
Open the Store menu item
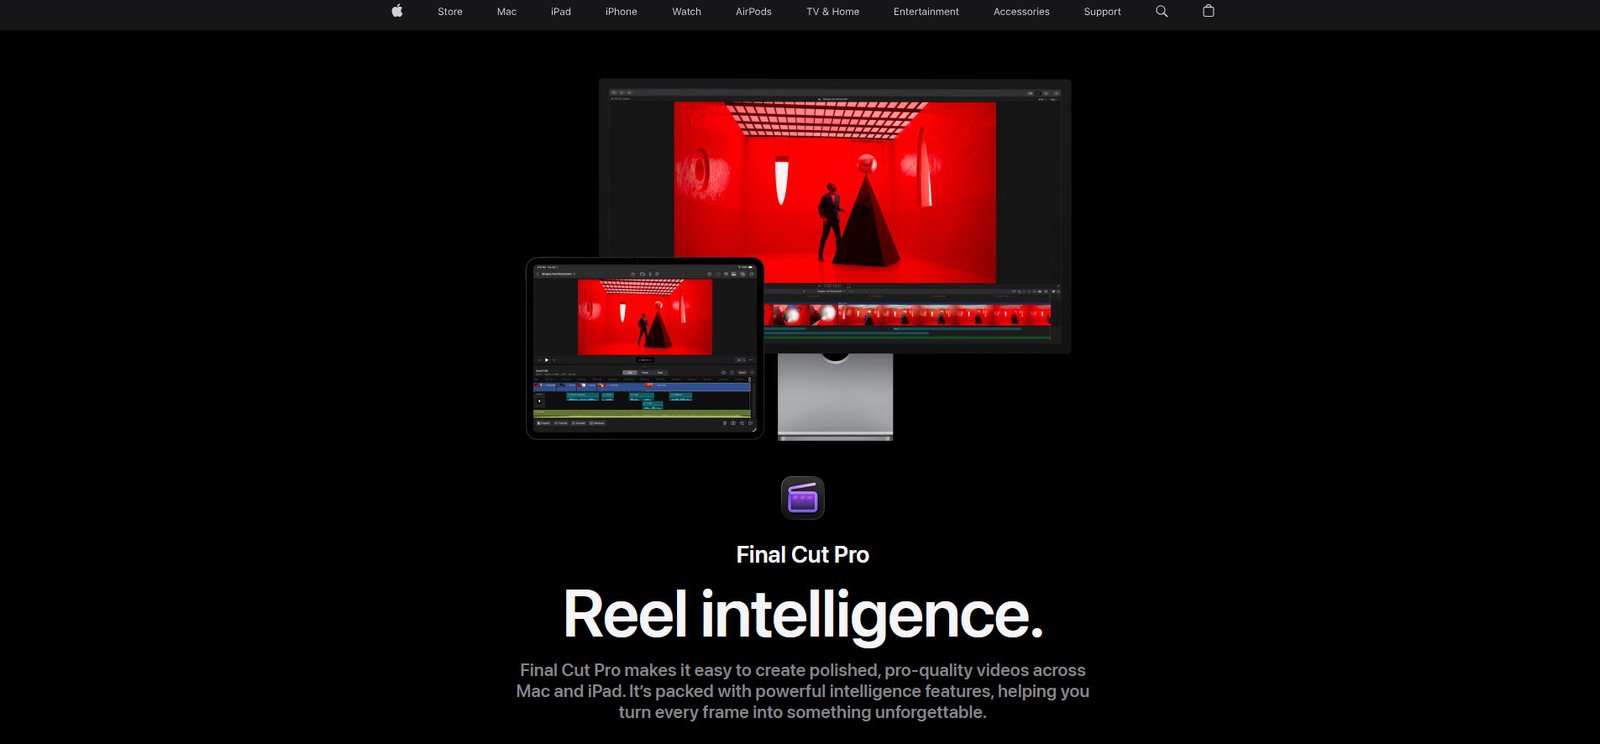tap(450, 12)
